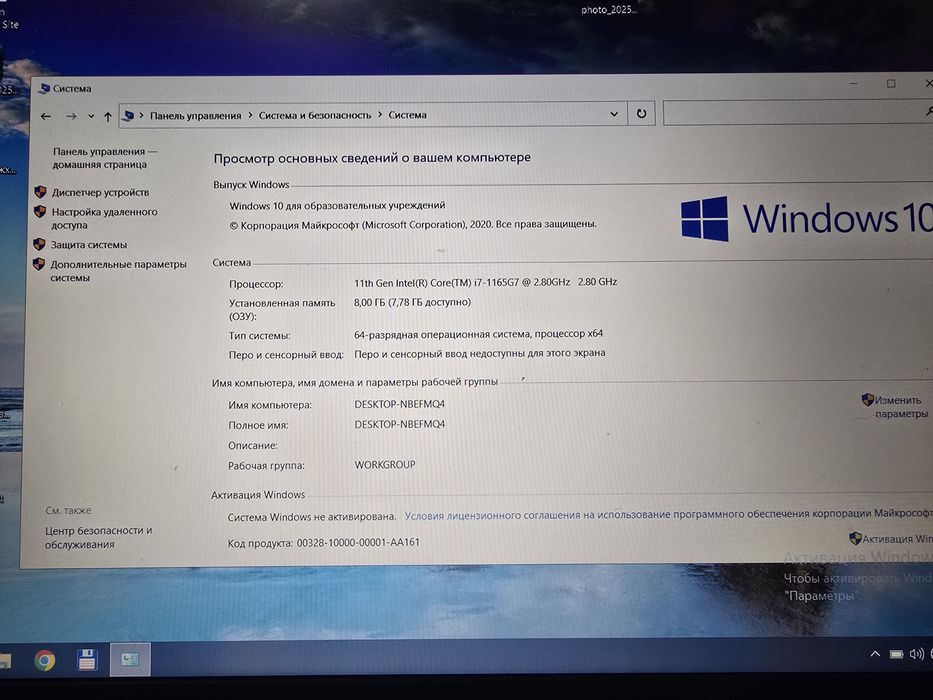Image resolution: width=933 pixels, height=700 pixels.
Task: Click the computer icon in address bar
Action: [128, 115]
